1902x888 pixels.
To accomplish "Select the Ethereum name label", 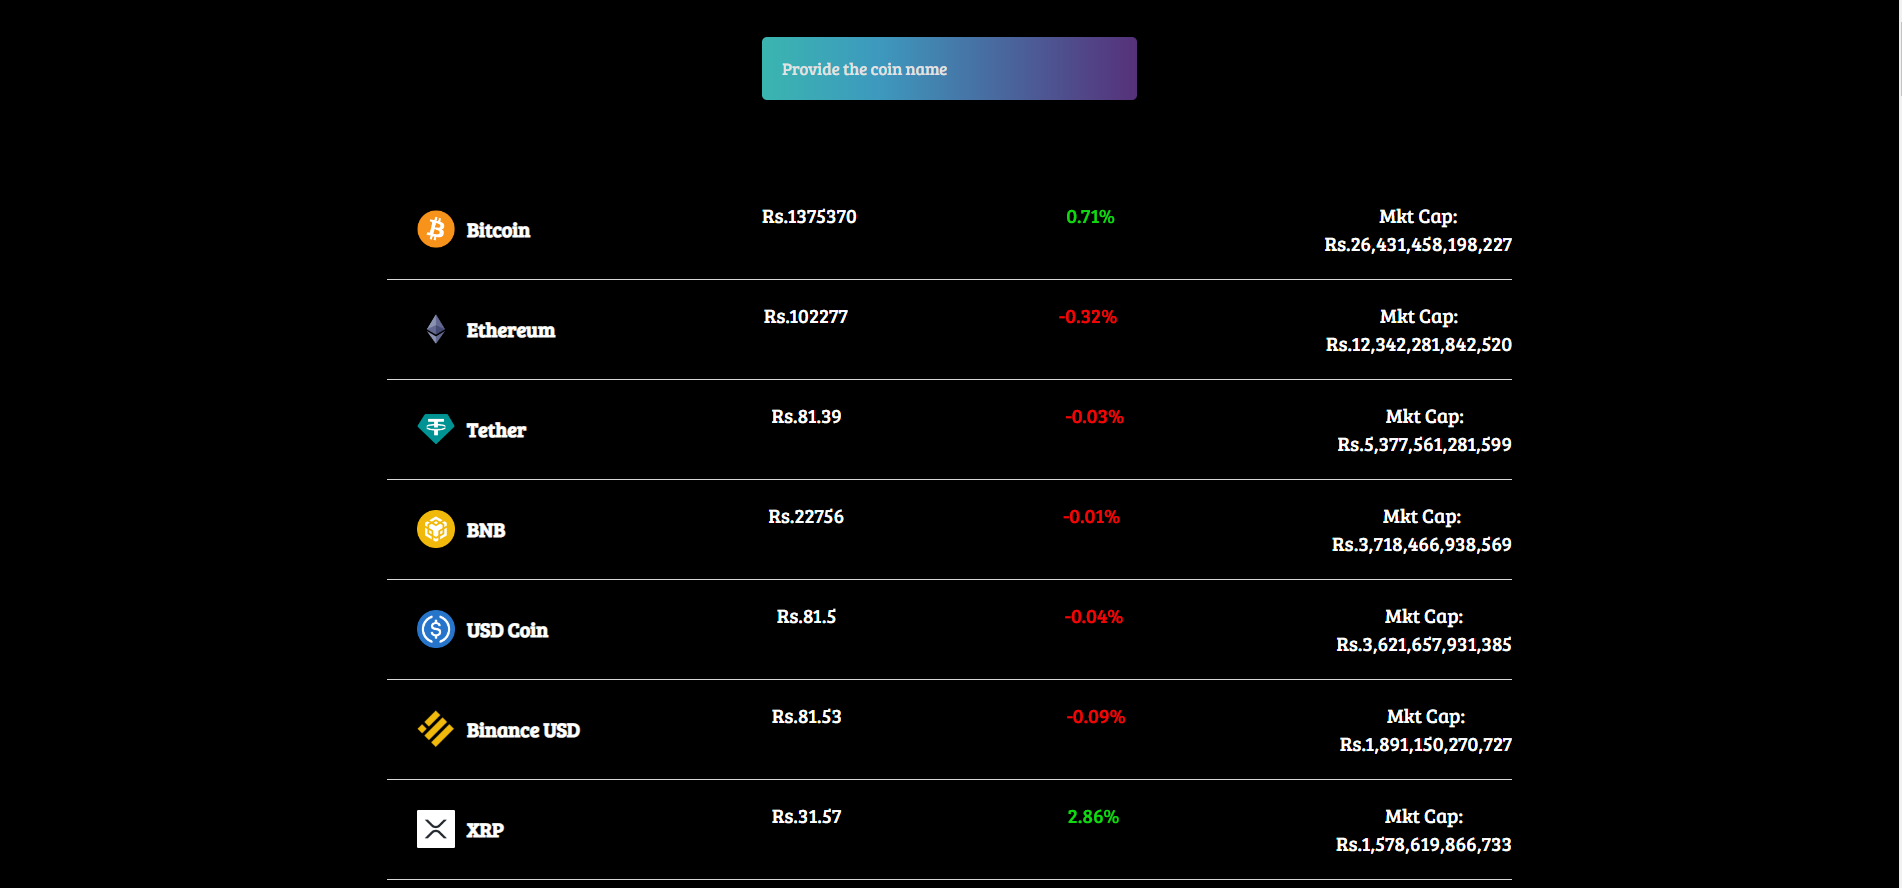I will (x=510, y=330).
